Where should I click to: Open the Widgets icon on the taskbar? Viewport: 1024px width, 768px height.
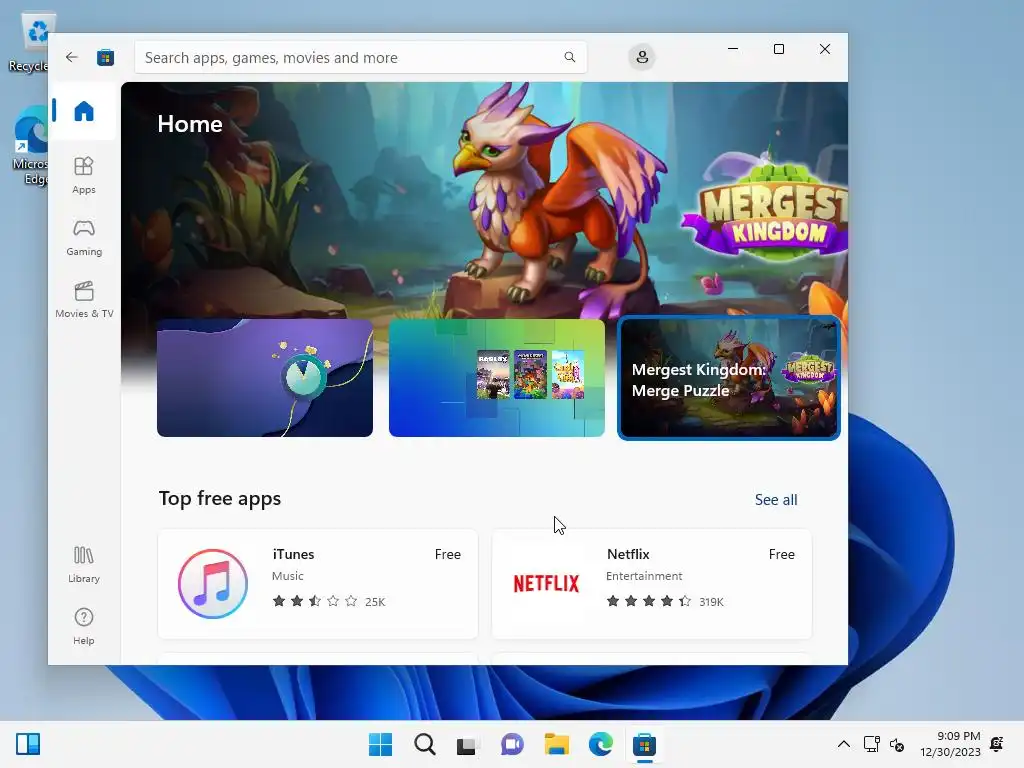pyautogui.click(x=28, y=744)
